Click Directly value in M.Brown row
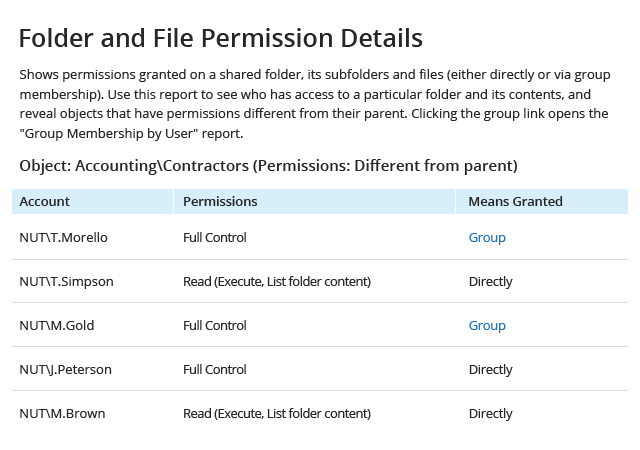Screen dimensions: 640x450 pyautogui.click(x=490, y=414)
